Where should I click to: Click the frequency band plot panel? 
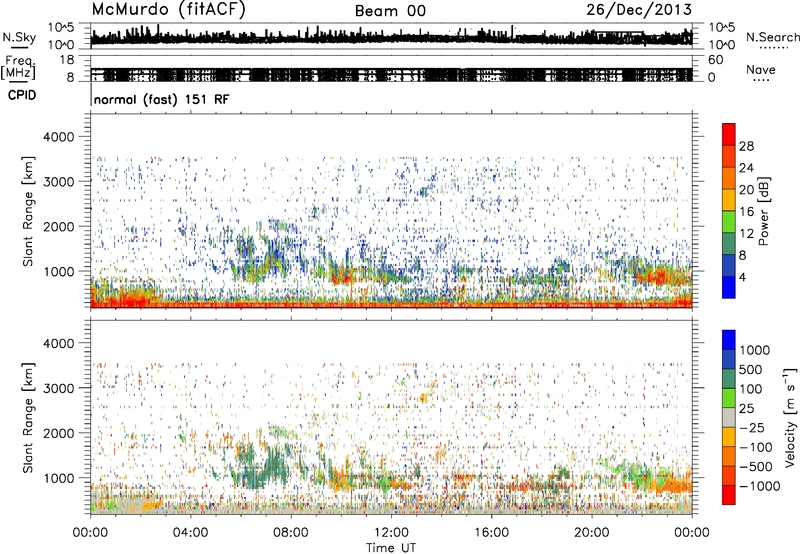pos(391,68)
